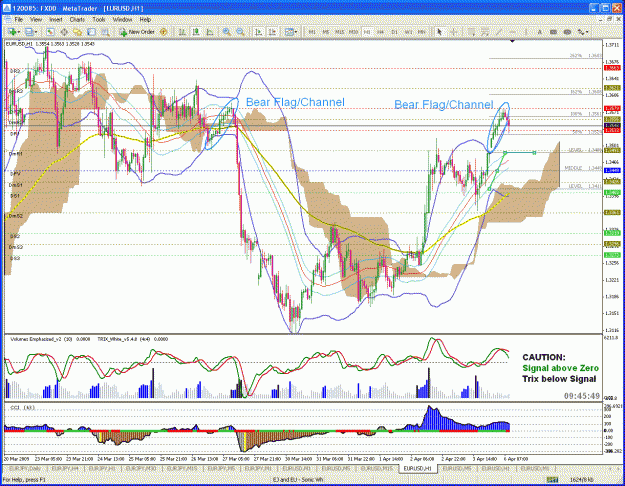Open the Data Window icon
625x486 pixels.
[x=64, y=32]
